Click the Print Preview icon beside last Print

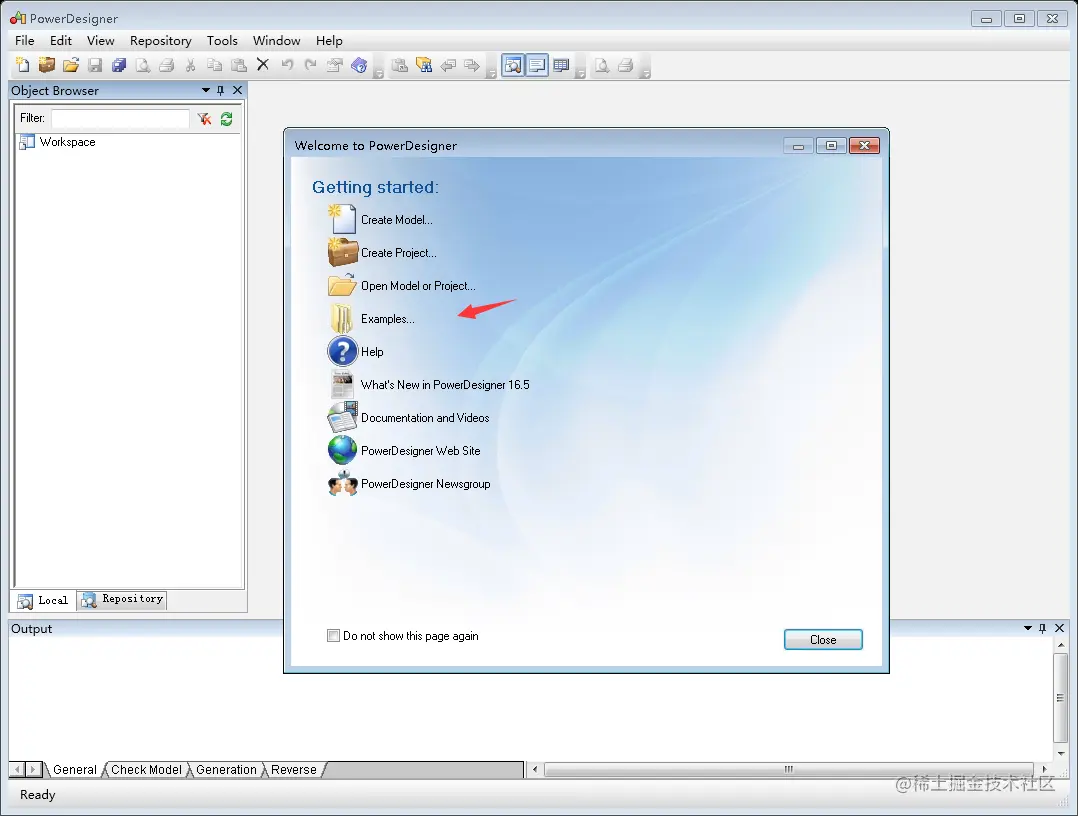(x=602, y=65)
